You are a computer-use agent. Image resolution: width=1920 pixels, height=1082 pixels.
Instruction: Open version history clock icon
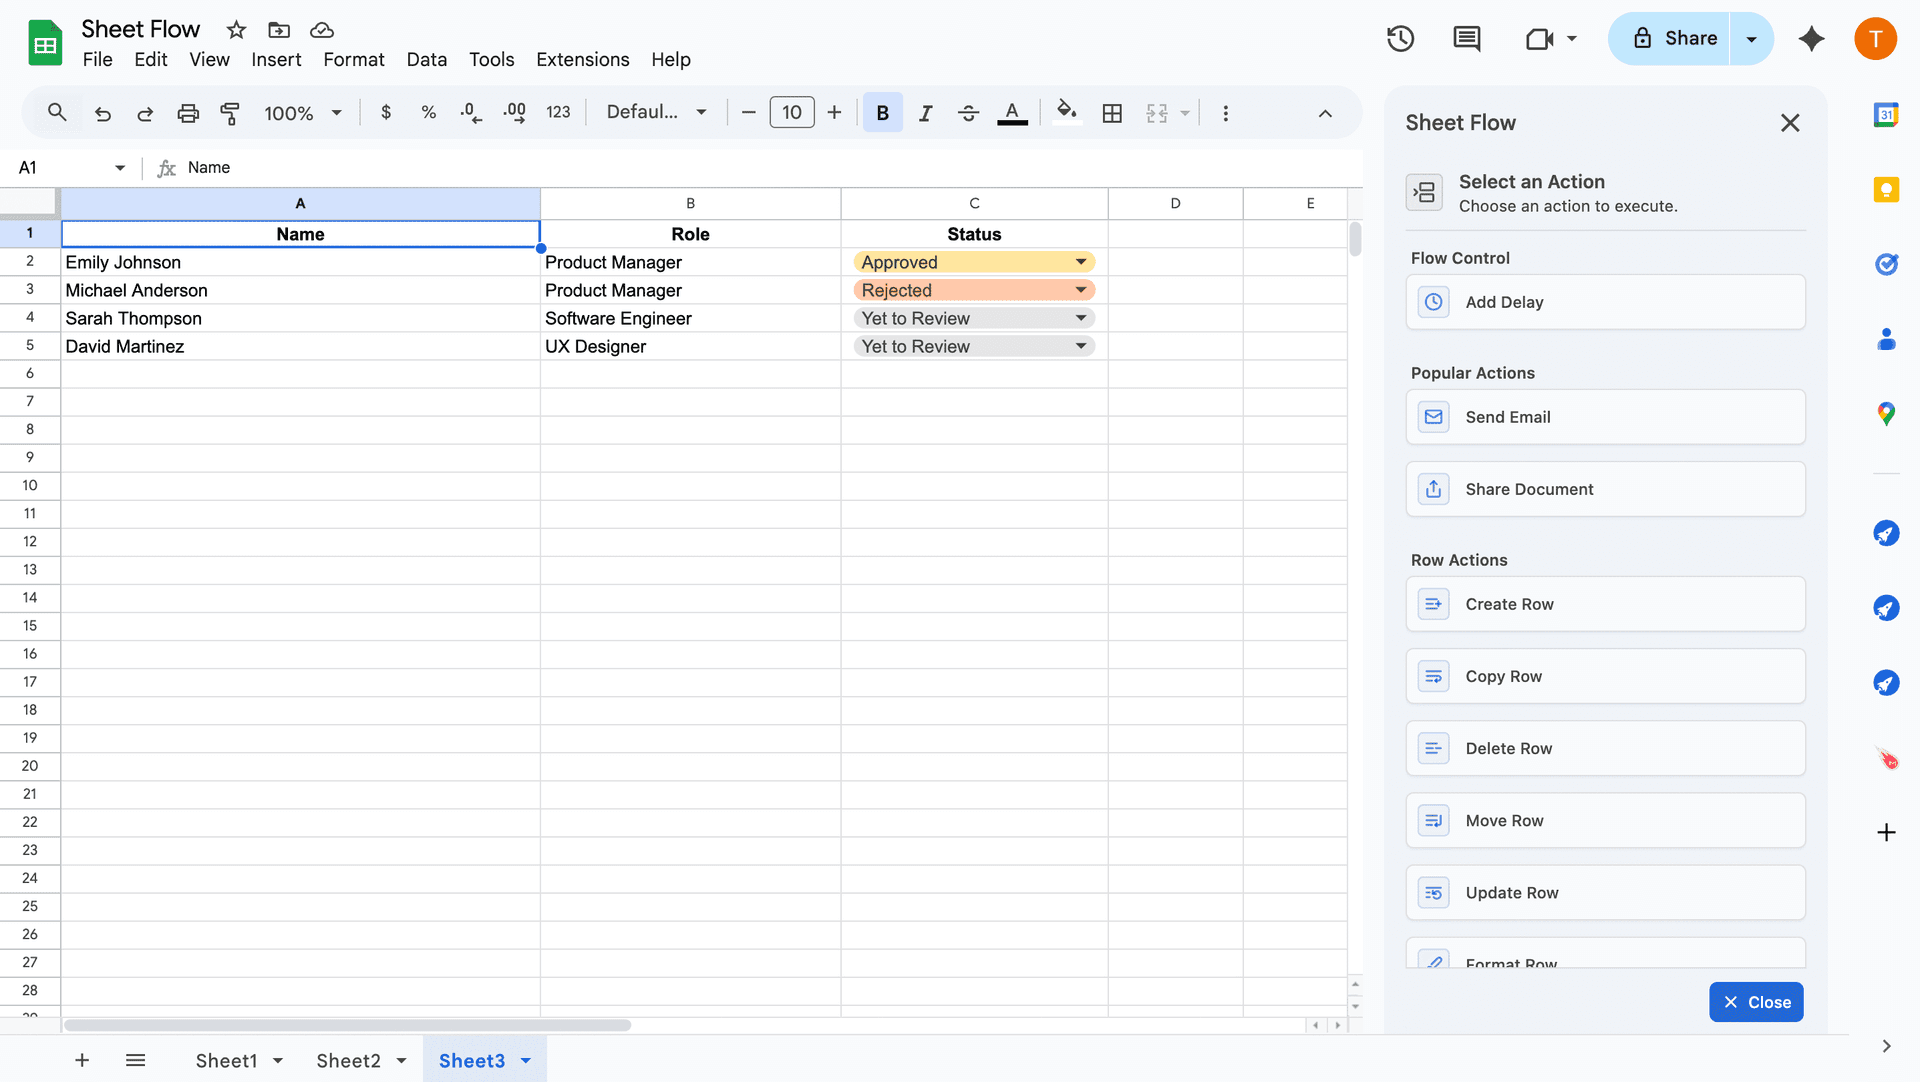tap(1400, 39)
